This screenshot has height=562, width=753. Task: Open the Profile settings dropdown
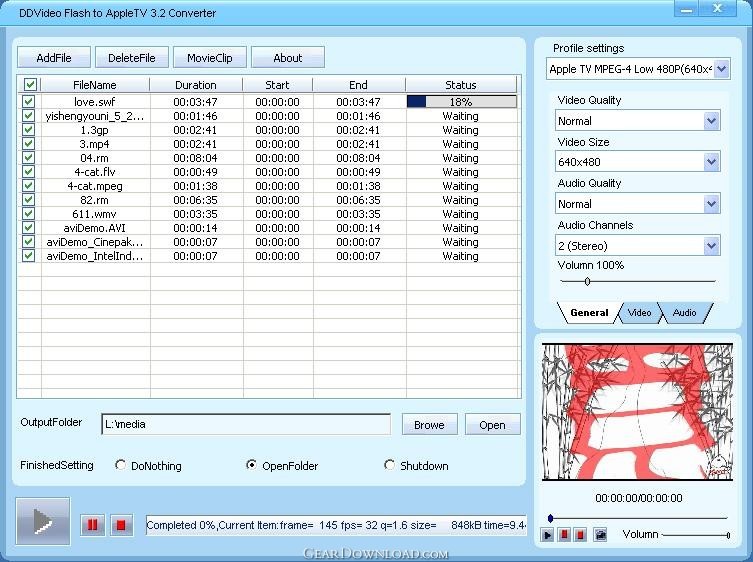pyautogui.click(x=721, y=69)
